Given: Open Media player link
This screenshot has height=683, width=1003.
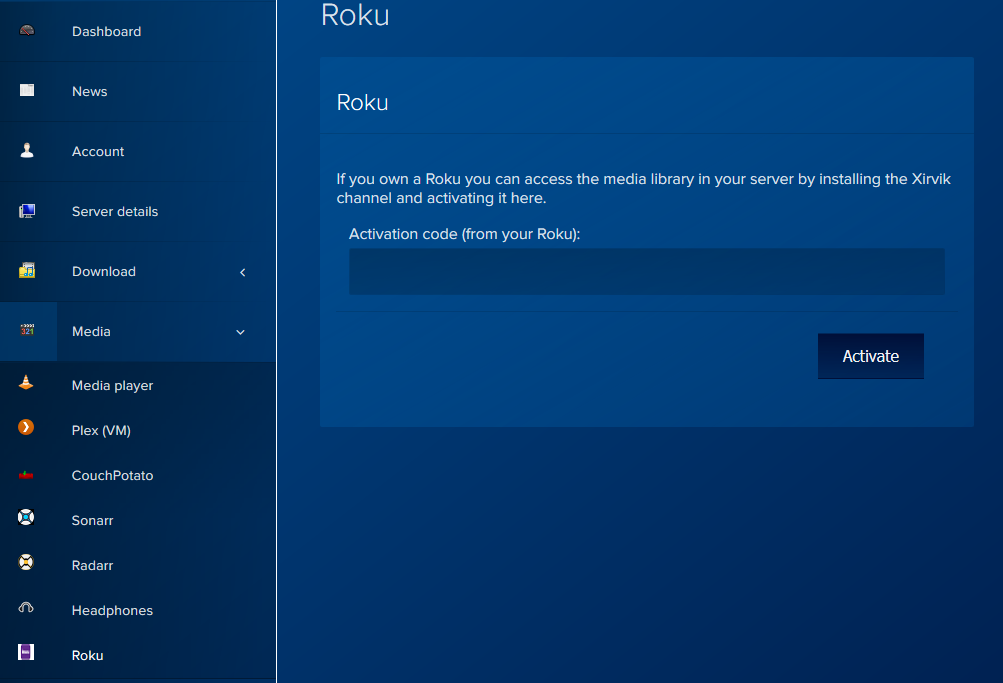Looking at the screenshot, I should click(112, 386).
